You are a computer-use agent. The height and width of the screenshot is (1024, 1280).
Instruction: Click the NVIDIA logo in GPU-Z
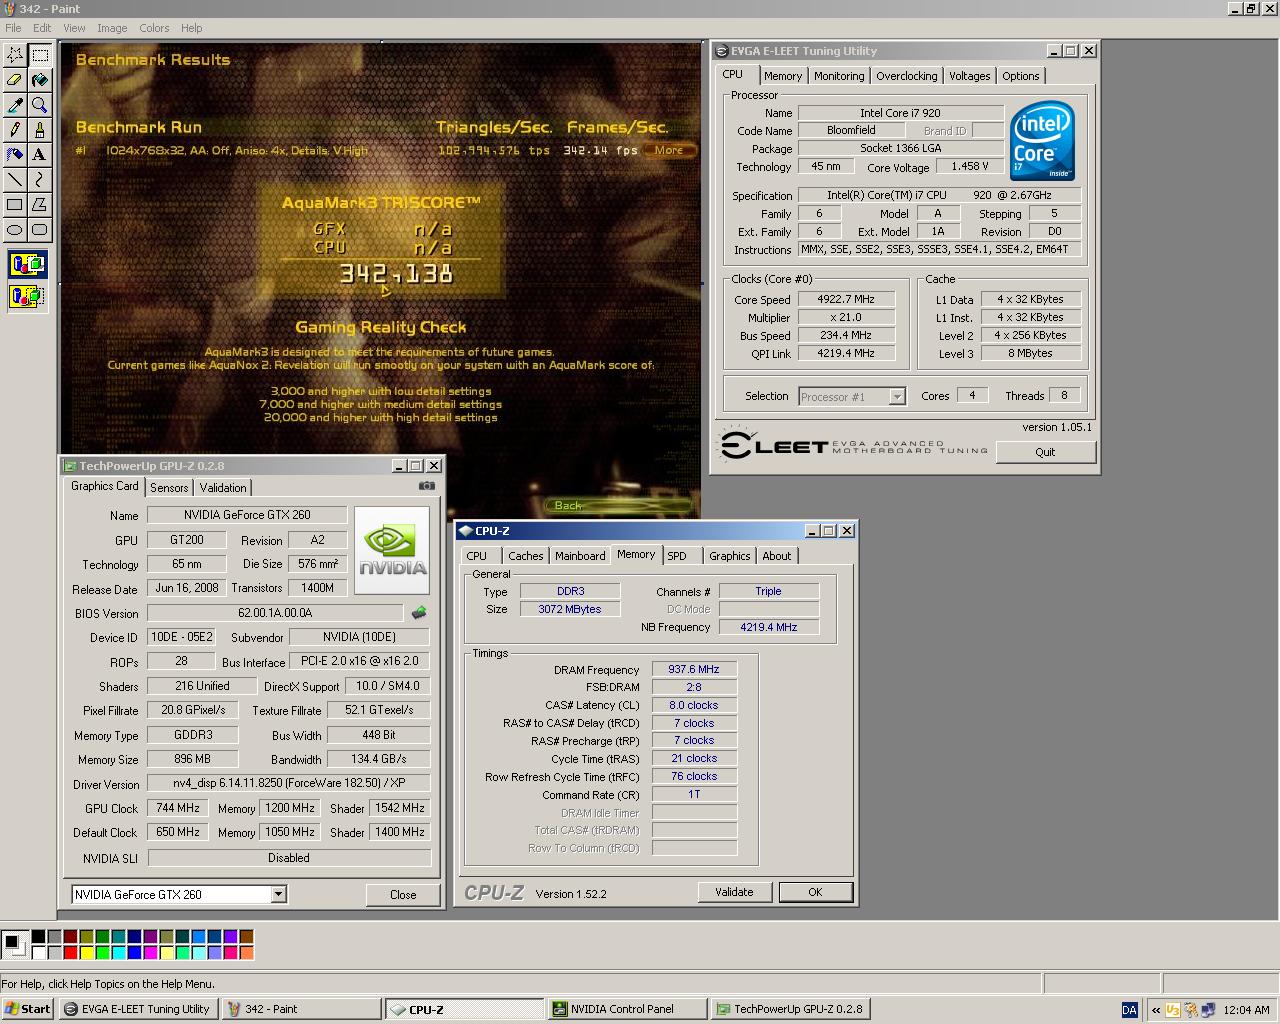pyautogui.click(x=392, y=551)
